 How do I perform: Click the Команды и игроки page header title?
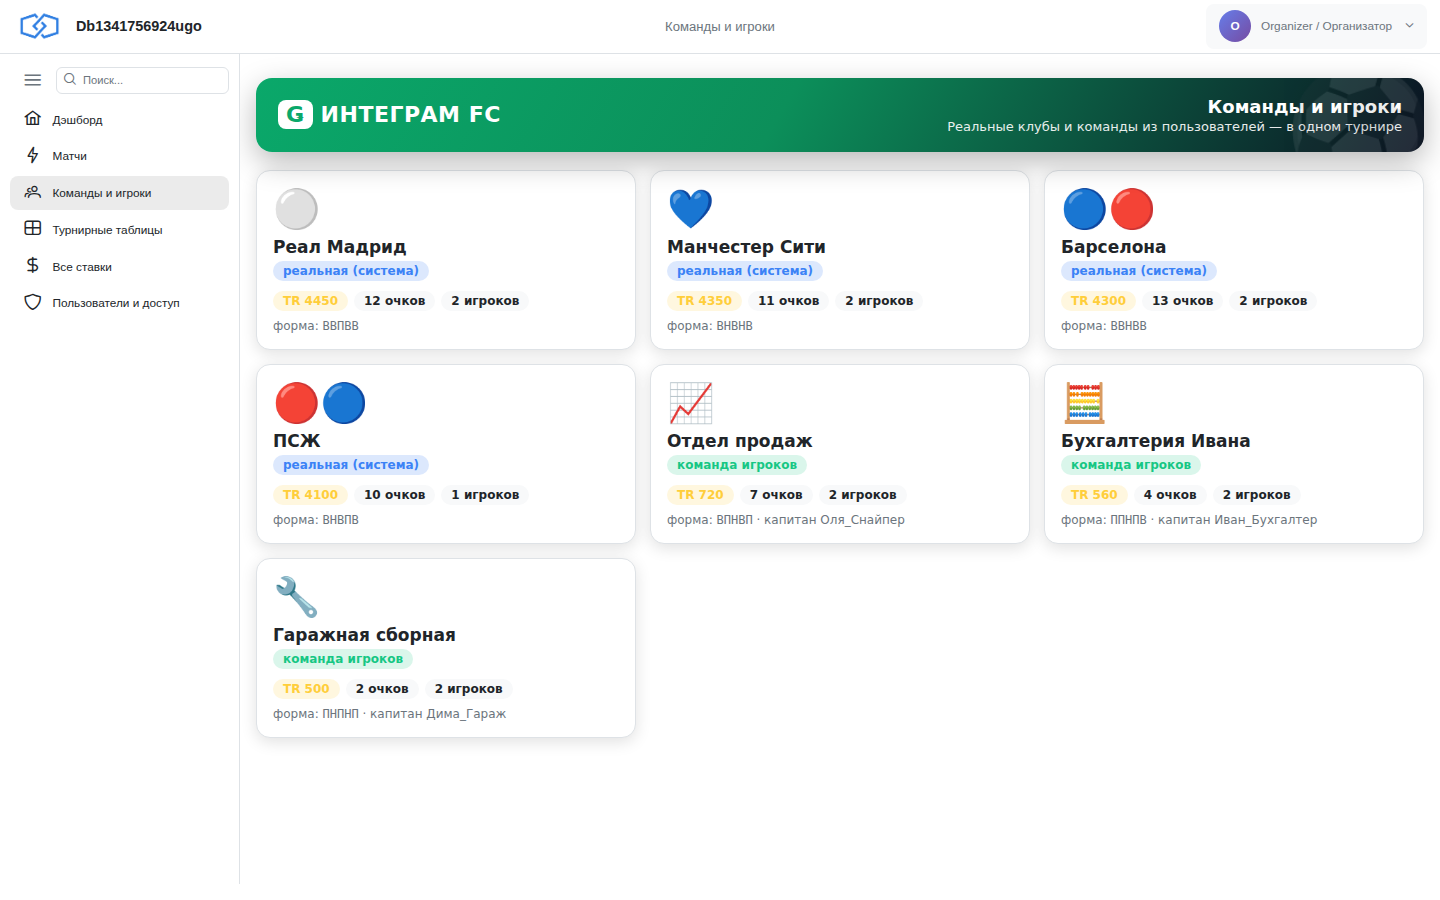(x=720, y=27)
